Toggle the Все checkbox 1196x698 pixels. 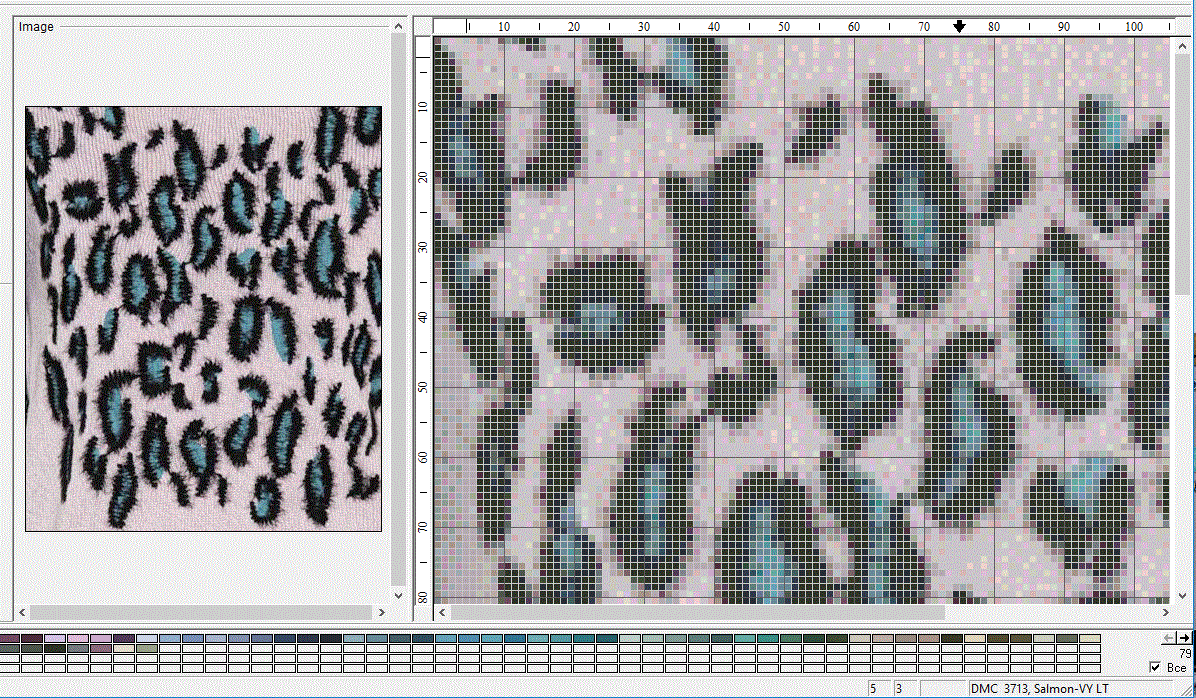[1155, 667]
